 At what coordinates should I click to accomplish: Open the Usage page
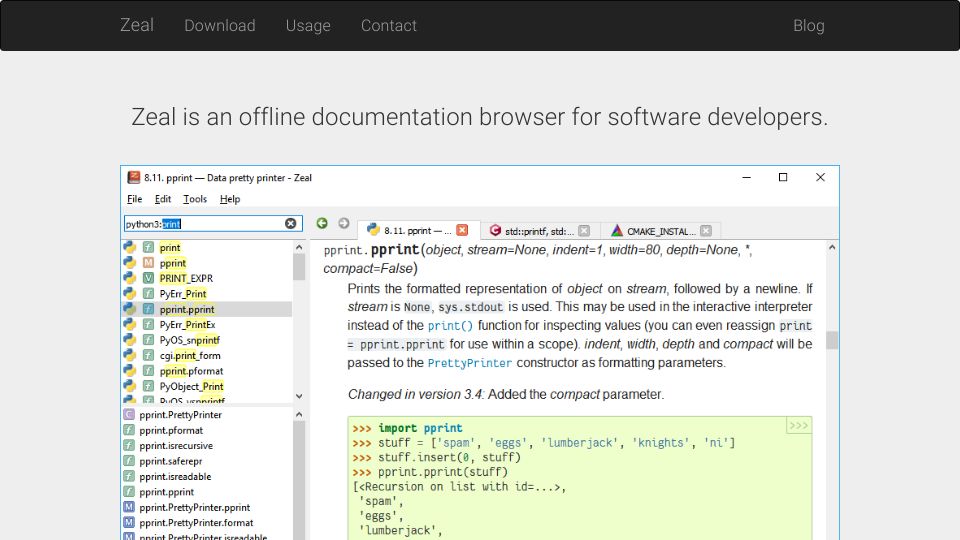tap(308, 26)
